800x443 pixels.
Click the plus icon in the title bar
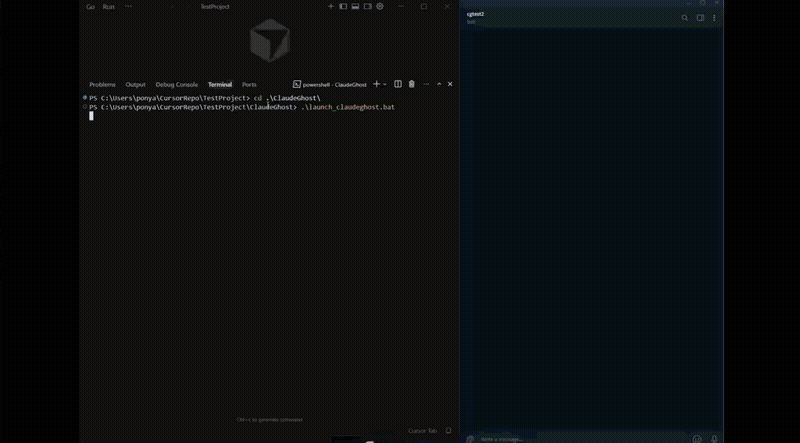331,7
